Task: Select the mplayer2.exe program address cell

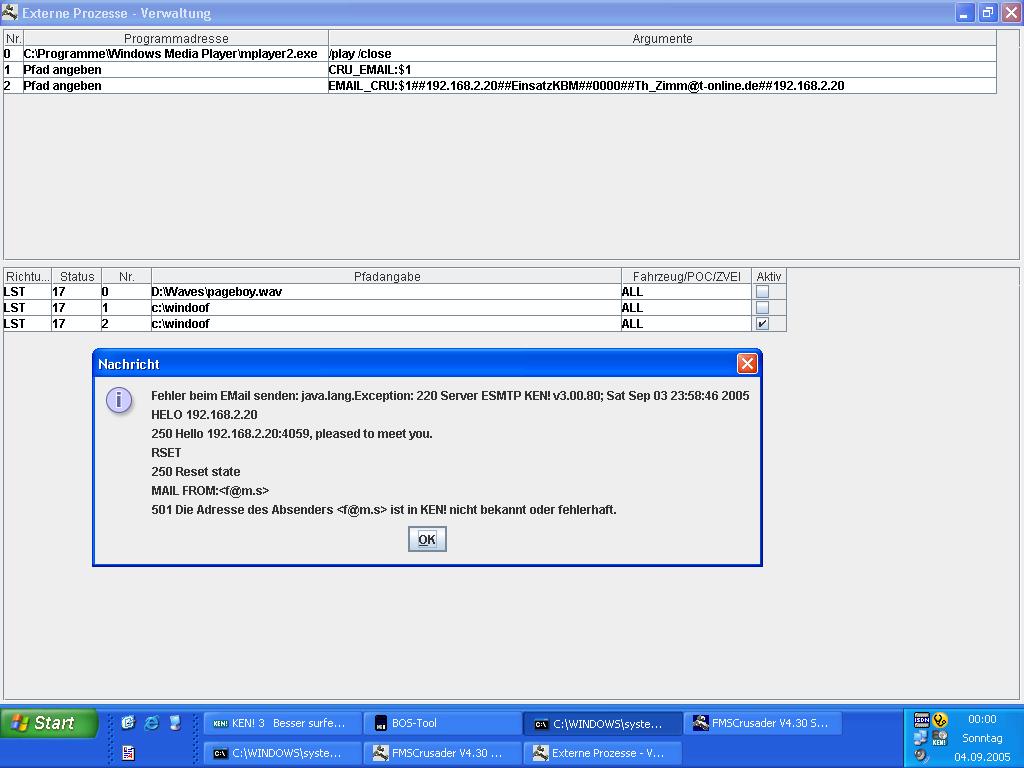Action: 175,54
